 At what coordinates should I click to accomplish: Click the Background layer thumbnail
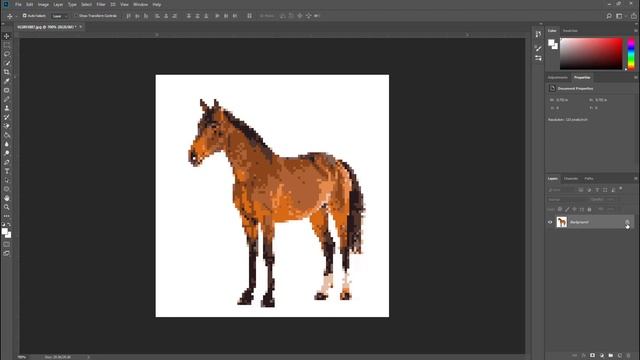pyautogui.click(x=562, y=222)
